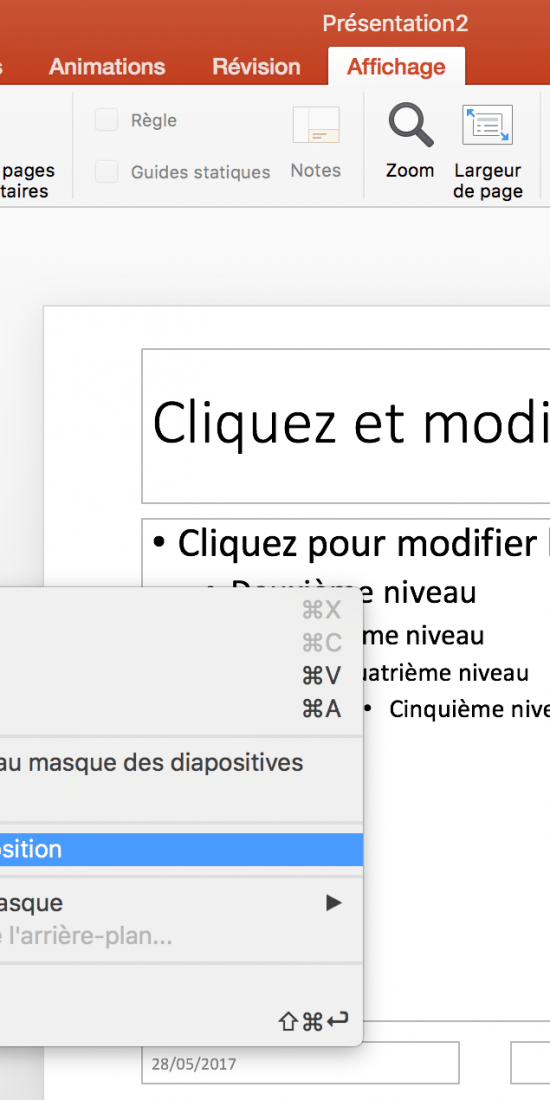This screenshot has width=550, height=1100.
Task: Click the slide title placeholder text
Action: pyautogui.click(x=351, y=423)
